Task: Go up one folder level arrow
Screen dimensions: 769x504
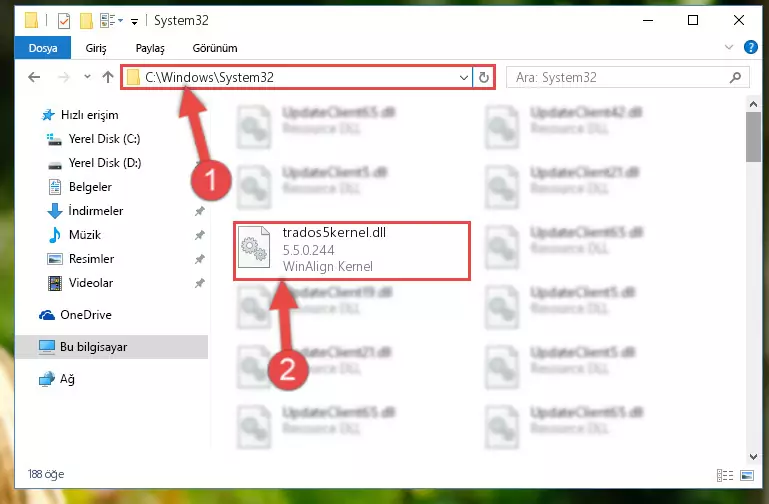Action: (x=108, y=77)
